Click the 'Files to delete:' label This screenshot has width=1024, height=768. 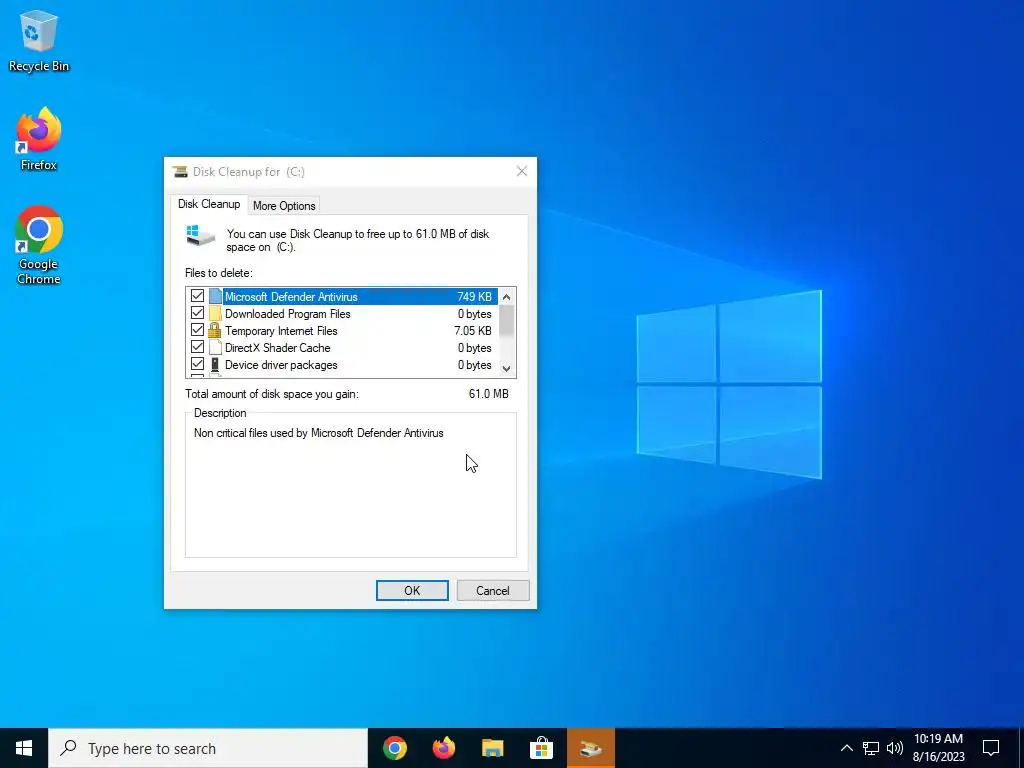219,273
